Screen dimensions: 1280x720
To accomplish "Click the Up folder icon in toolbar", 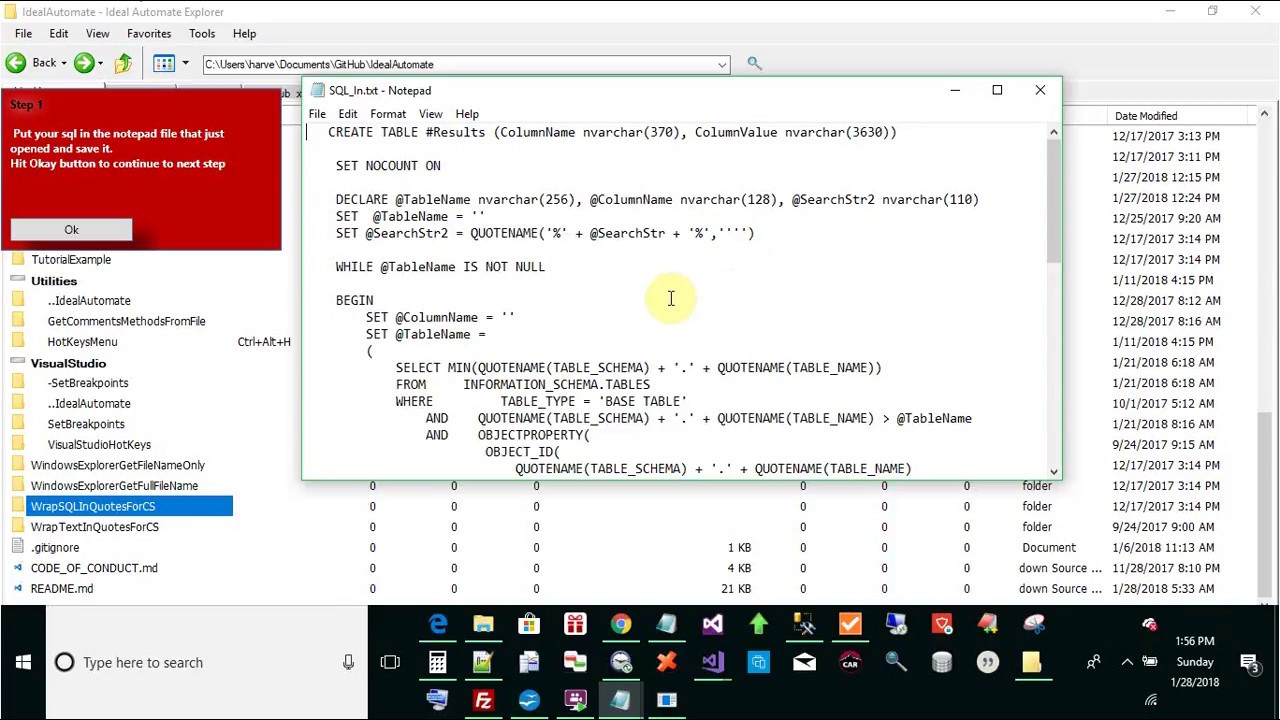I will coord(123,64).
